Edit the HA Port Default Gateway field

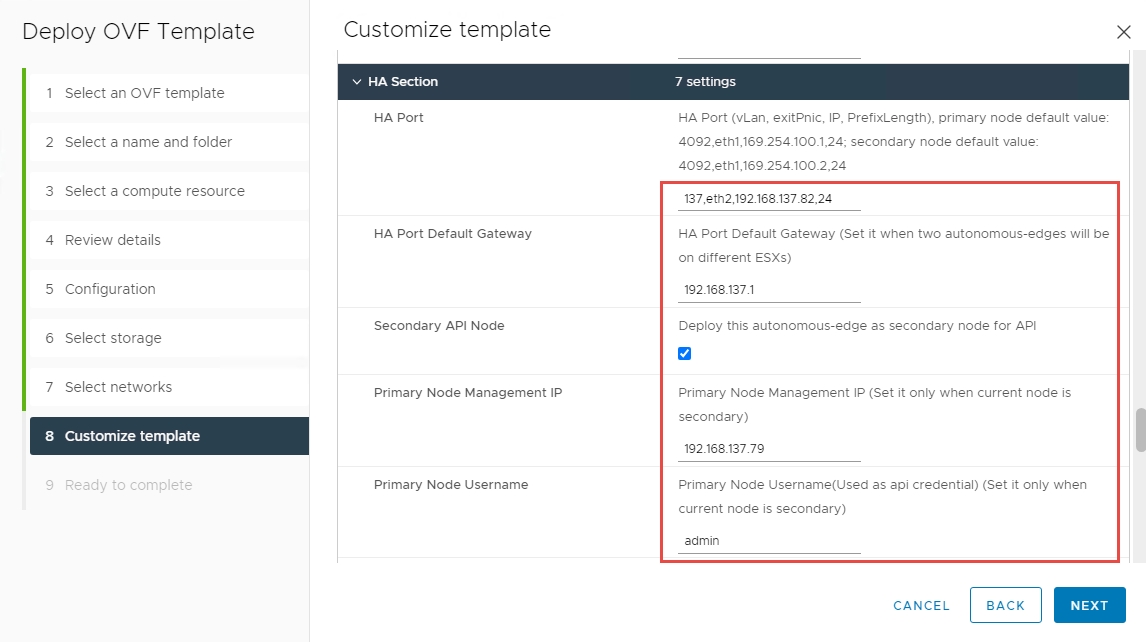[768, 291]
